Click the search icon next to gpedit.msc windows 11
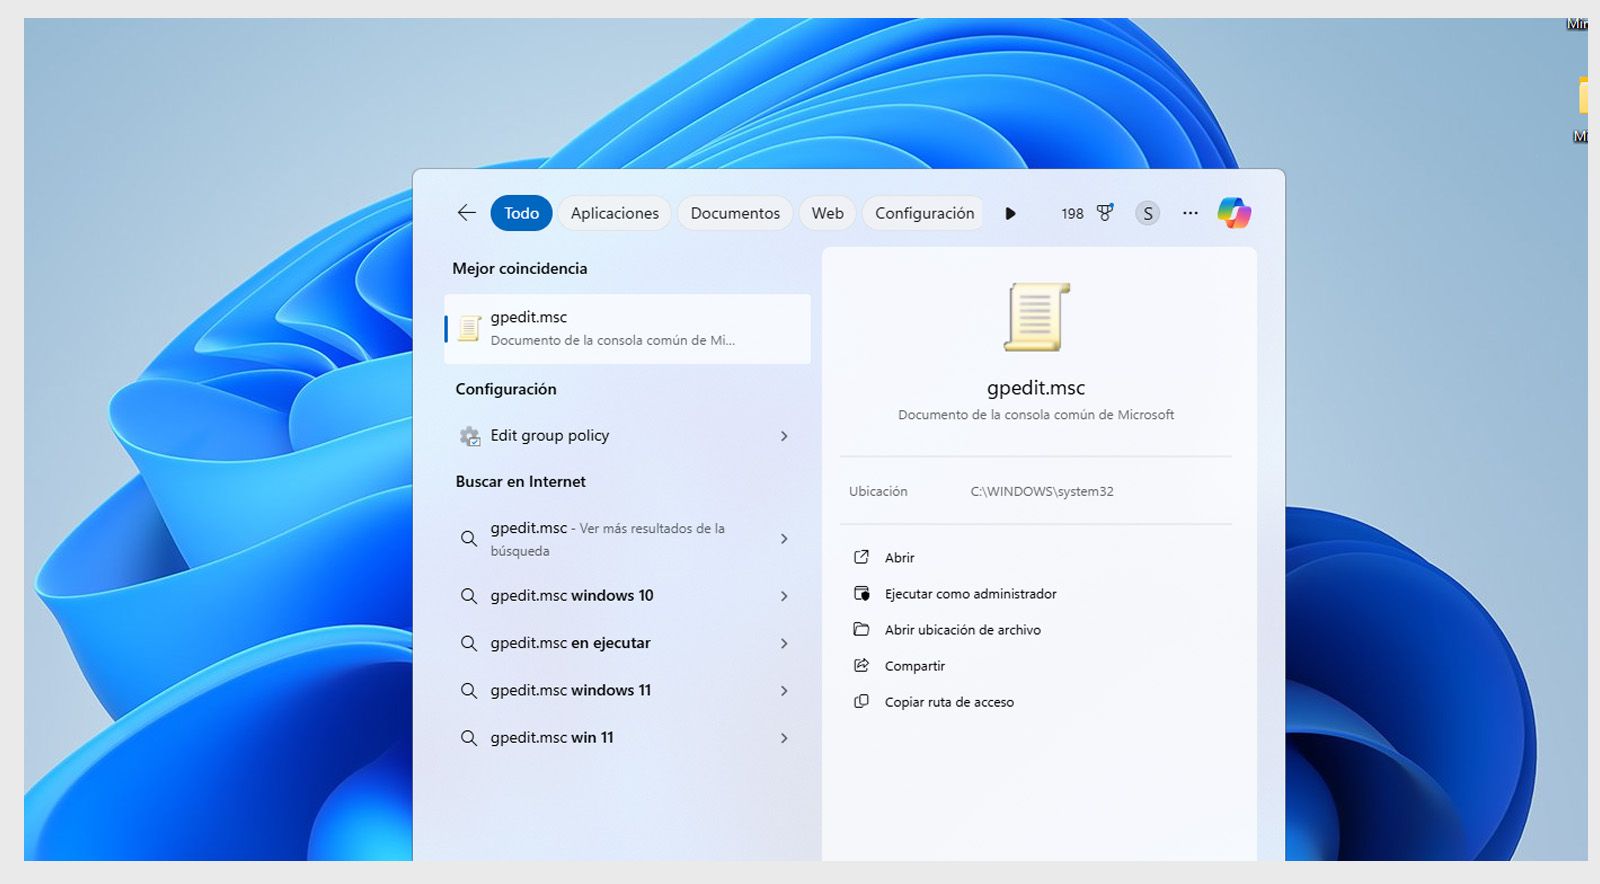This screenshot has height=884, width=1600. (468, 690)
